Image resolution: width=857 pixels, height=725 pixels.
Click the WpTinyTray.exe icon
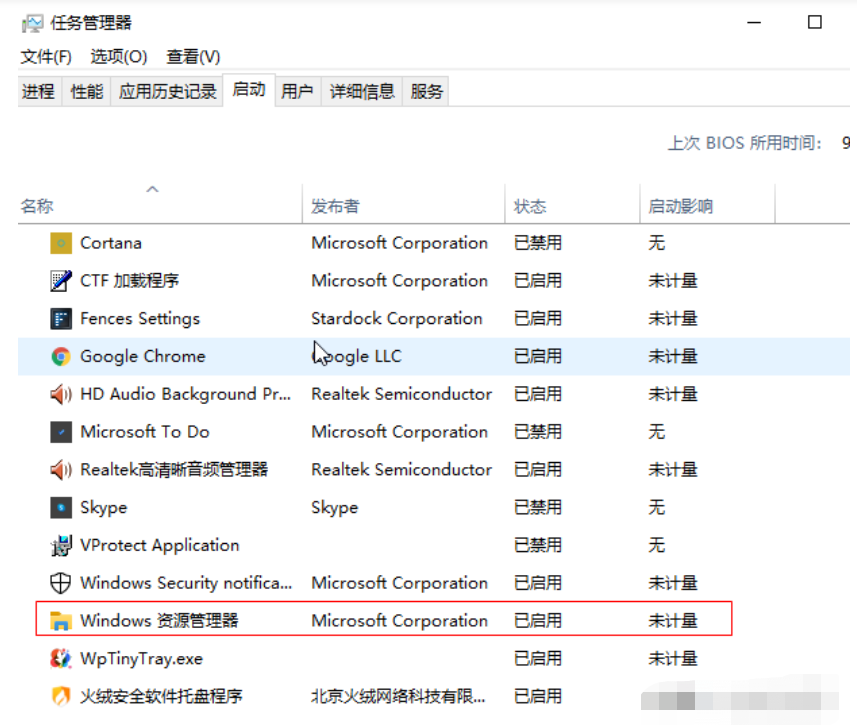click(61, 659)
